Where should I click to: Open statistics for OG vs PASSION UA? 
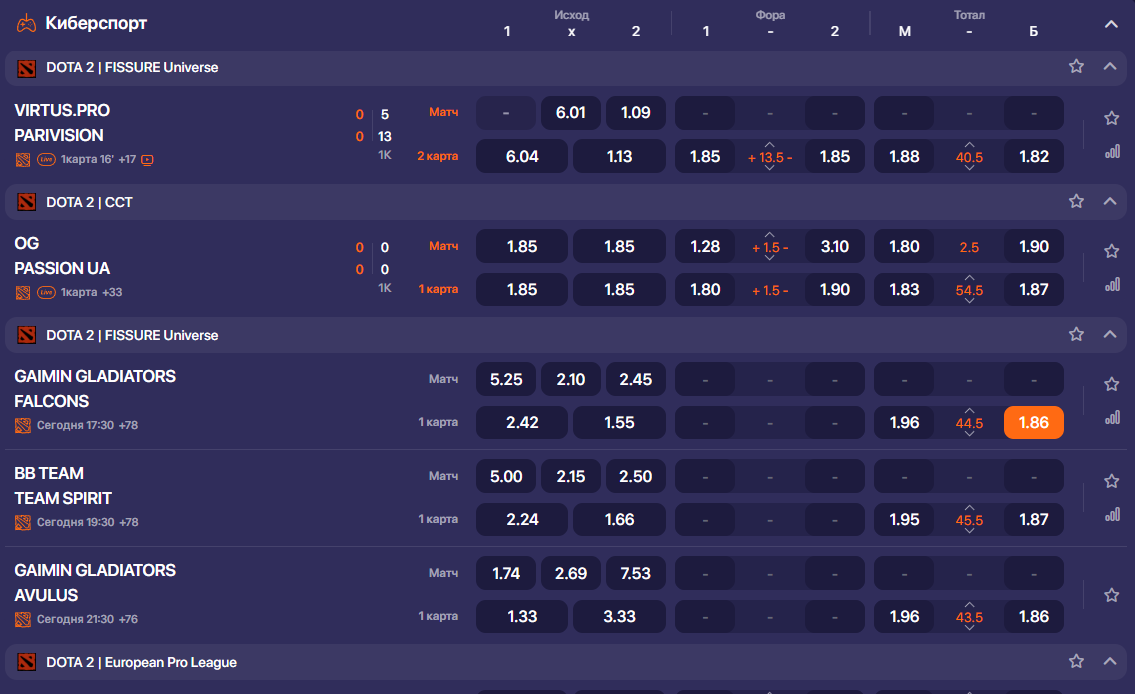(x=1113, y=285)
